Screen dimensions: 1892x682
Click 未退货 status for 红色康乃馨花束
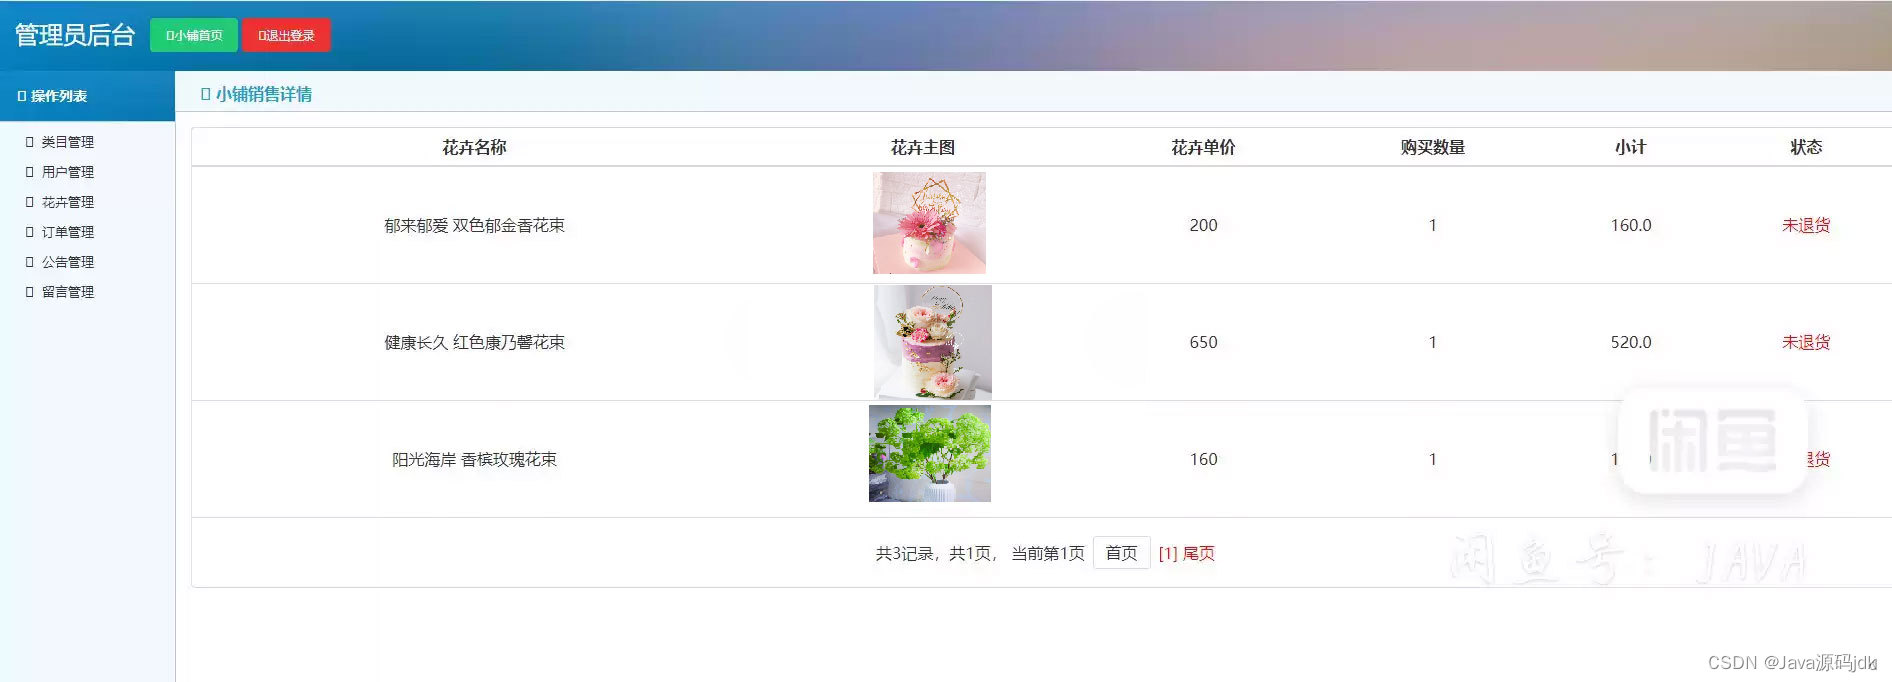coord(1806,342)
